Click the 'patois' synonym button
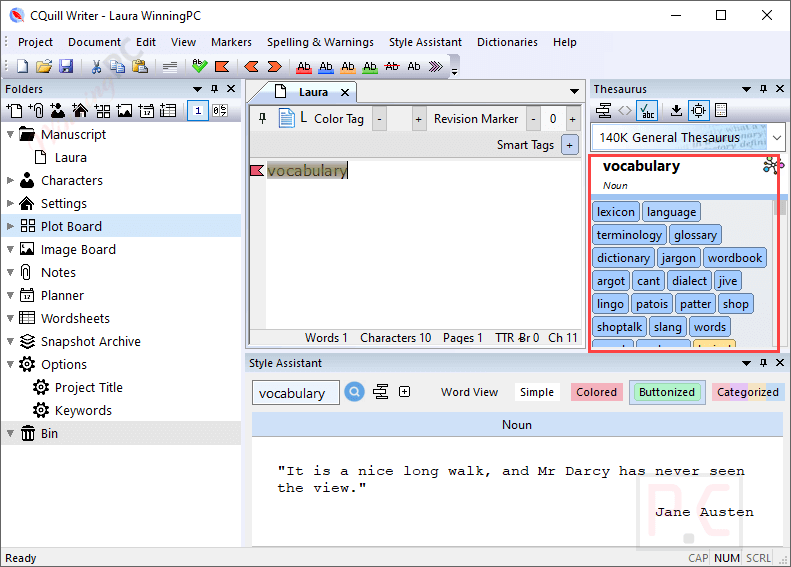This screenshot has height=567, width=791. click(652, 304)
